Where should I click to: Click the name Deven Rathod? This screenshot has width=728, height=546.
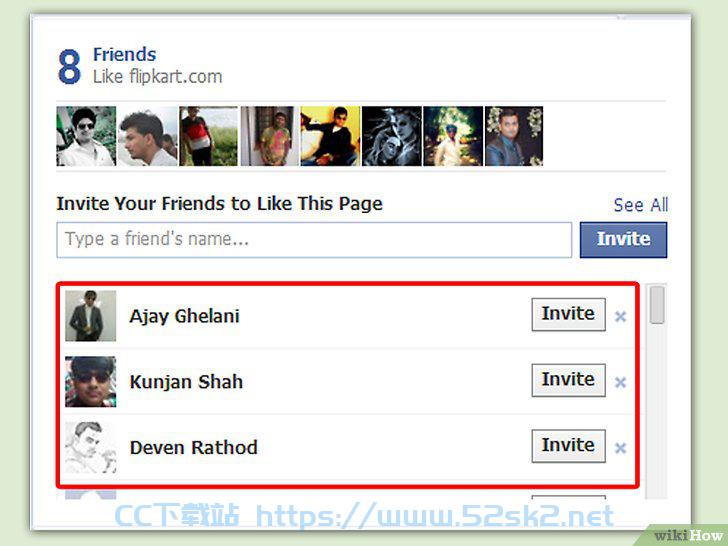click(194, 448)
